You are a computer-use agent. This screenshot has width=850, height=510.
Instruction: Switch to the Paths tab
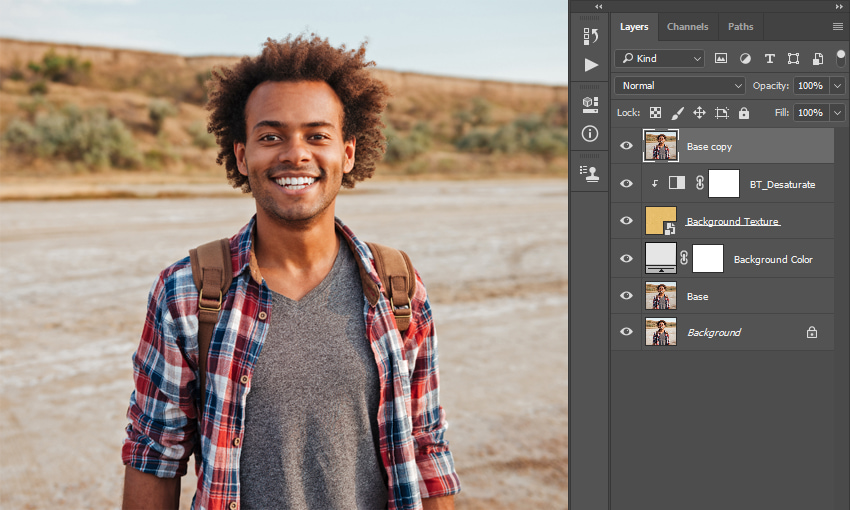tap(740, 27)
